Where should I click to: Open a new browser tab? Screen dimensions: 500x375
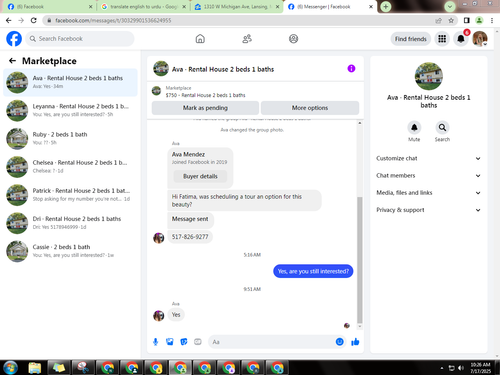coord(386,7)
